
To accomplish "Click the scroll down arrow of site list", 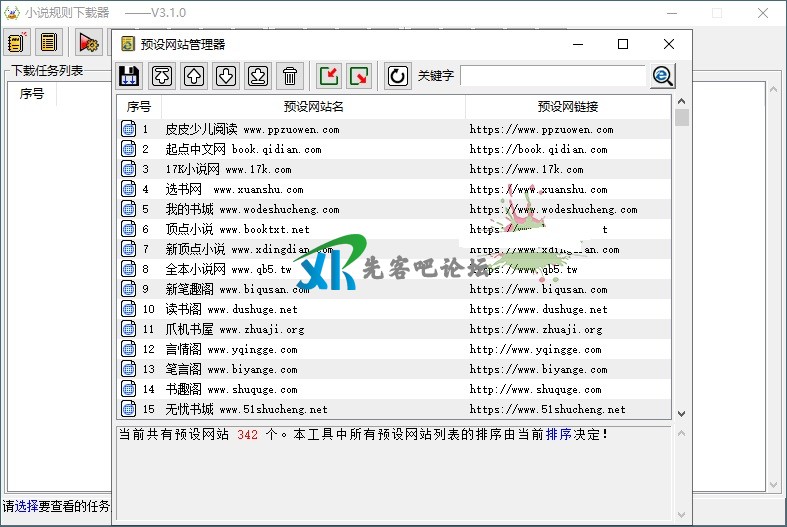I will (682, 413).
